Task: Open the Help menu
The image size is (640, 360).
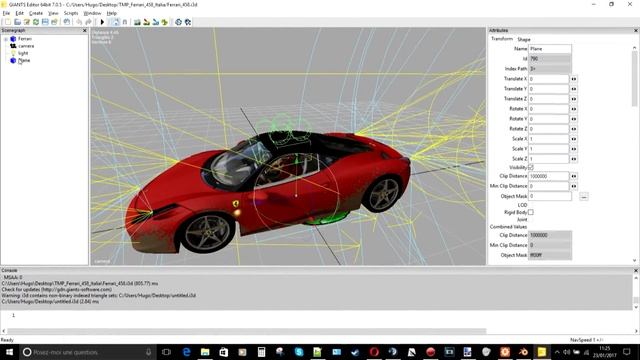Action: coord(111,13)
